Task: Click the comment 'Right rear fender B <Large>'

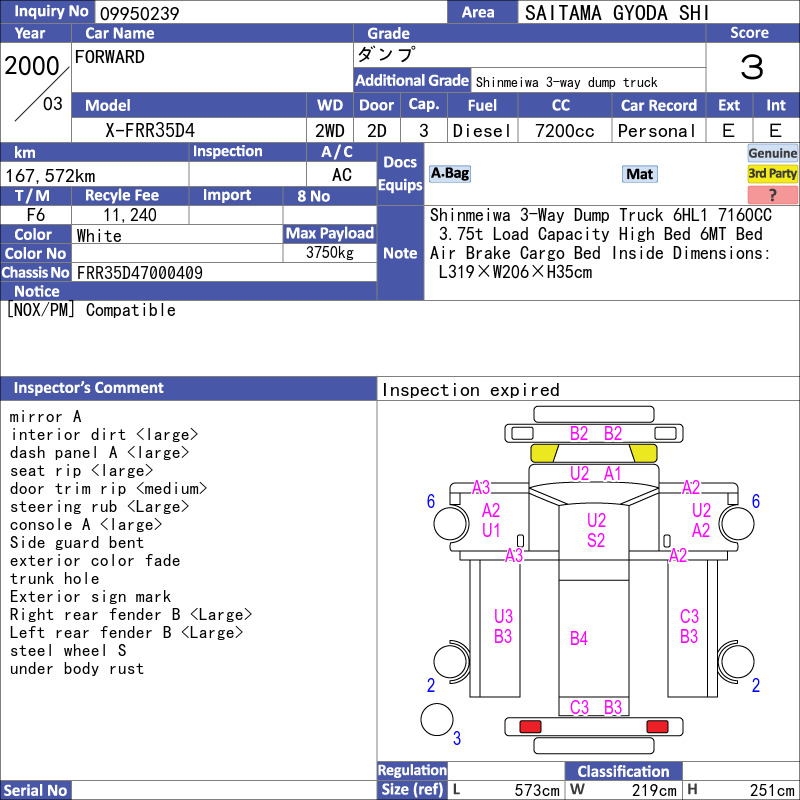Action: [131, 614]
